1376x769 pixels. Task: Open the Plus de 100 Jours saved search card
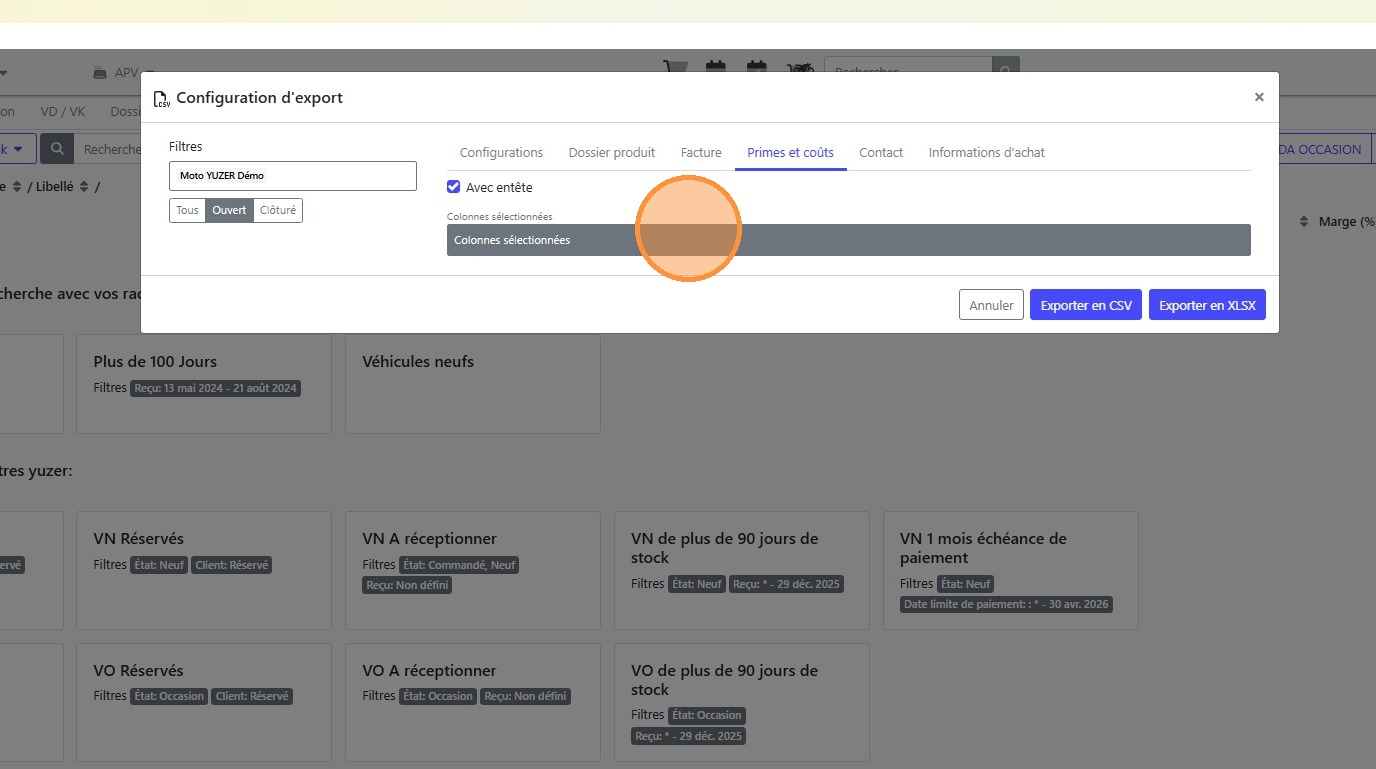coord(204,384)
